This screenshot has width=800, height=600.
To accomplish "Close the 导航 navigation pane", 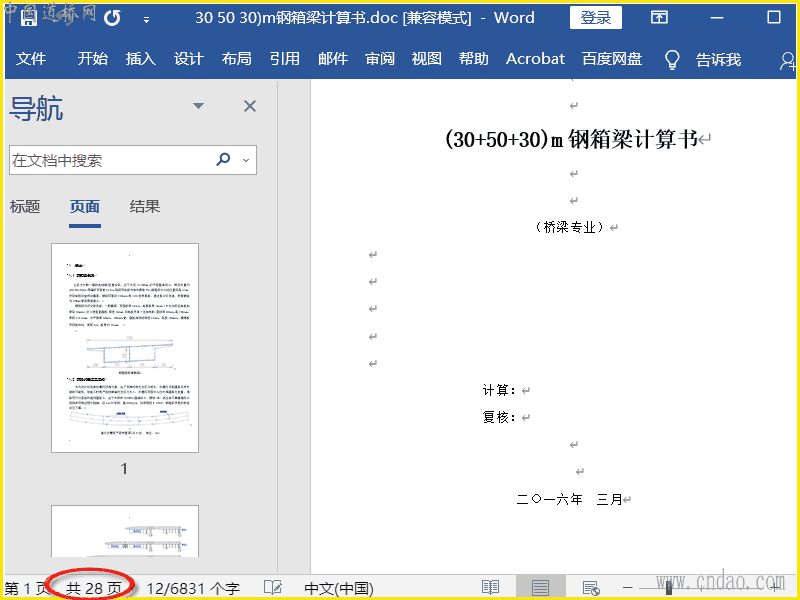I will (x=249, y=106).
